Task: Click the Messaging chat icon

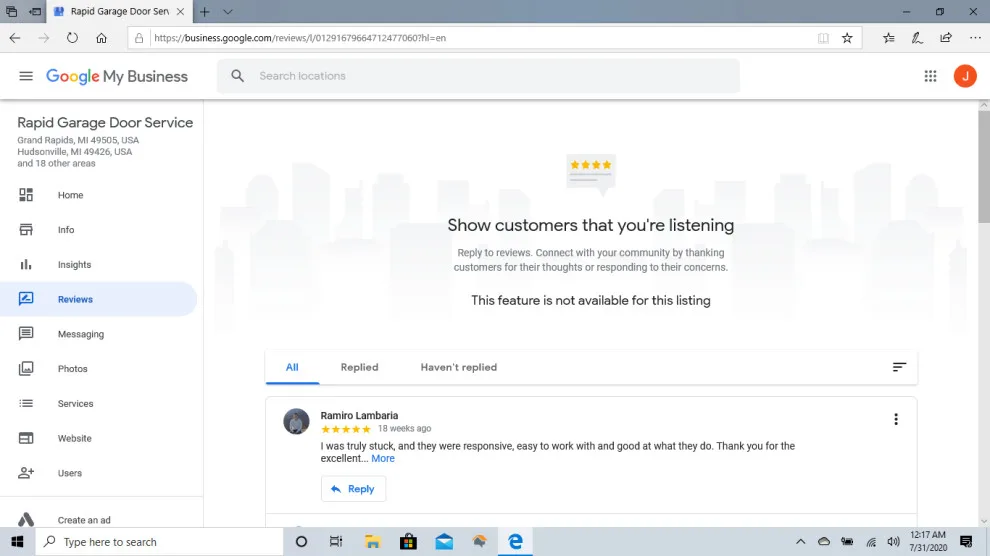Action: [26, 334]
